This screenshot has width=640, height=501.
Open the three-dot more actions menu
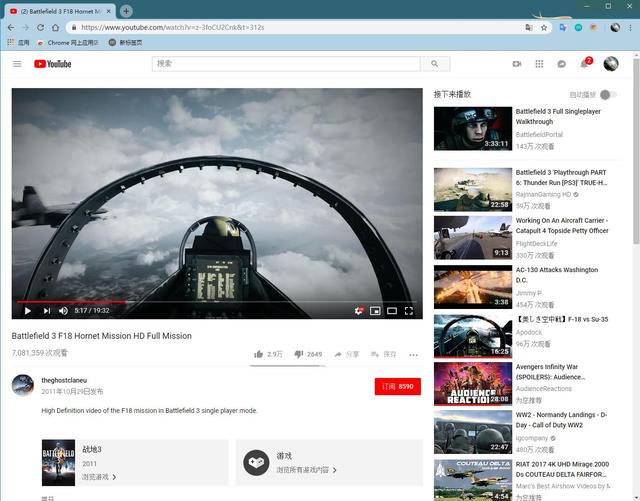coord(413,355)
